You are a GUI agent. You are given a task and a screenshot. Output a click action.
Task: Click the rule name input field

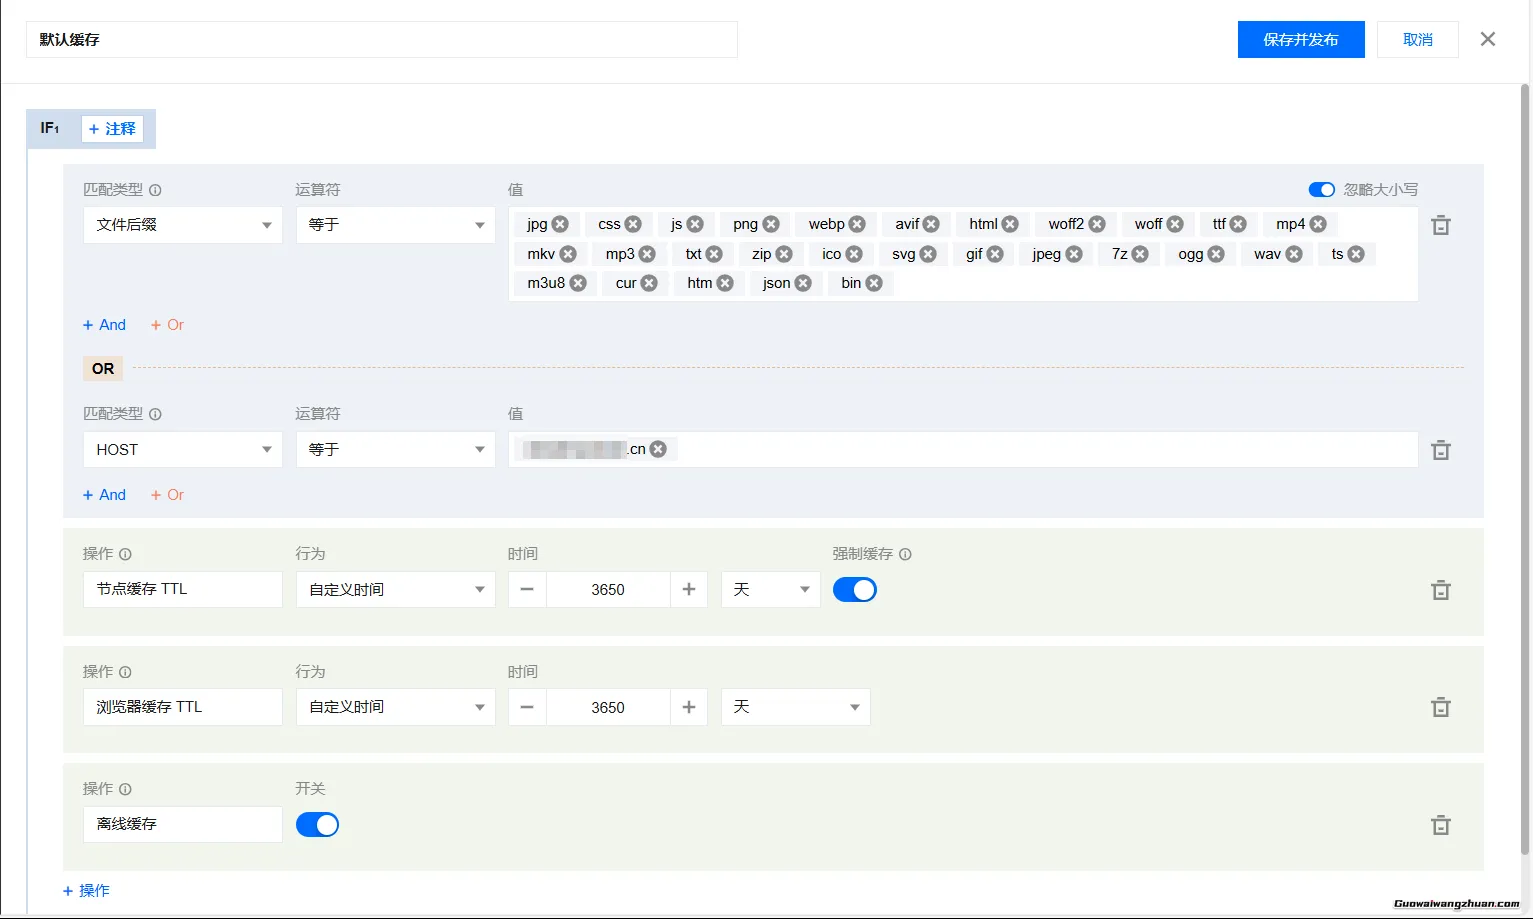(x=381, y=40)
